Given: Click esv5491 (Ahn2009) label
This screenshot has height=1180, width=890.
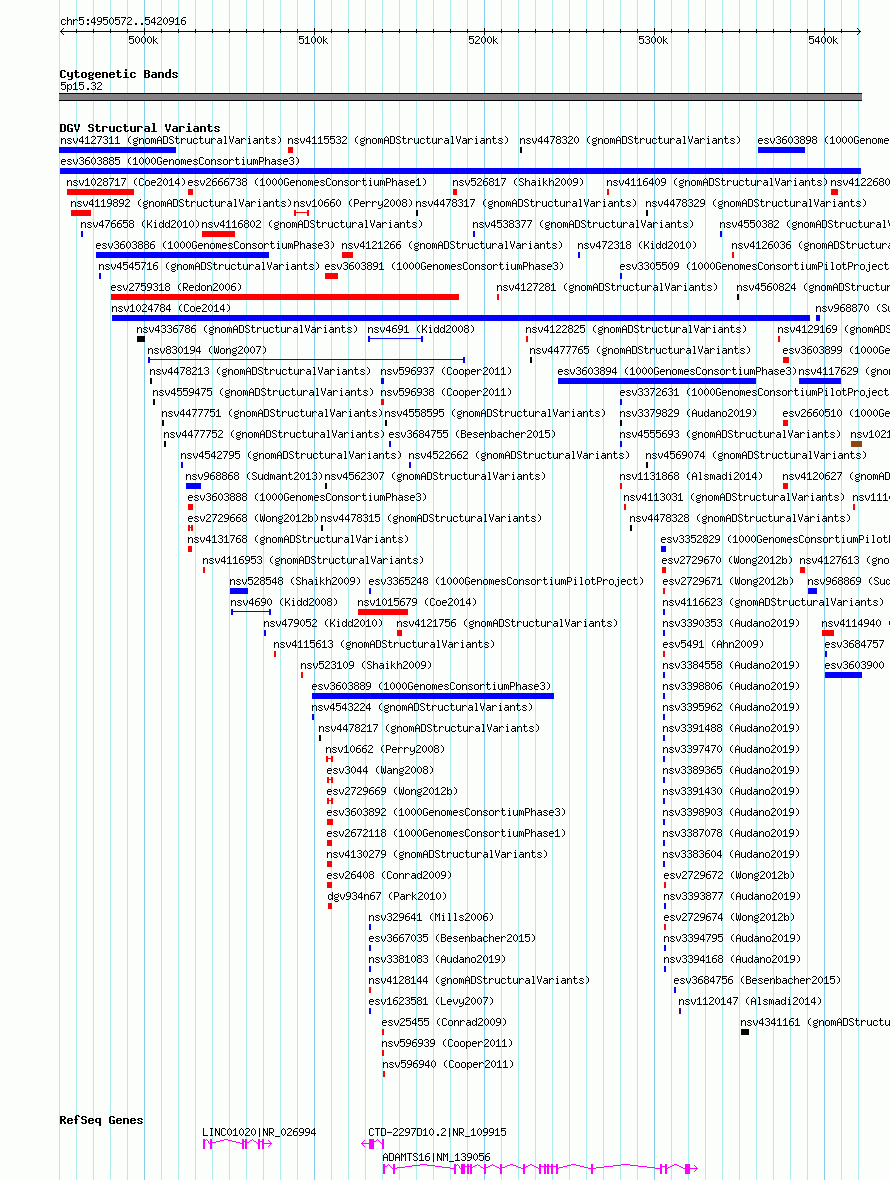Looking at the screenshot, I should [x=713, y=644].
